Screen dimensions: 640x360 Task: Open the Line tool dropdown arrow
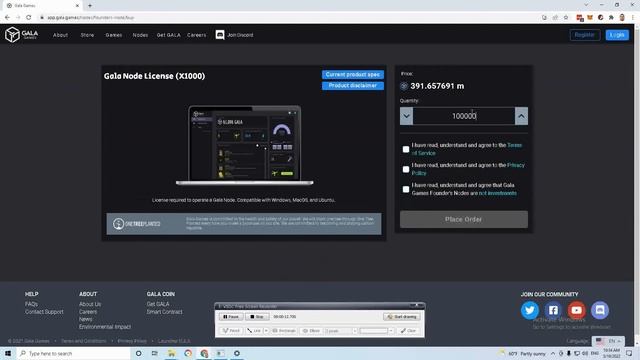266,331
